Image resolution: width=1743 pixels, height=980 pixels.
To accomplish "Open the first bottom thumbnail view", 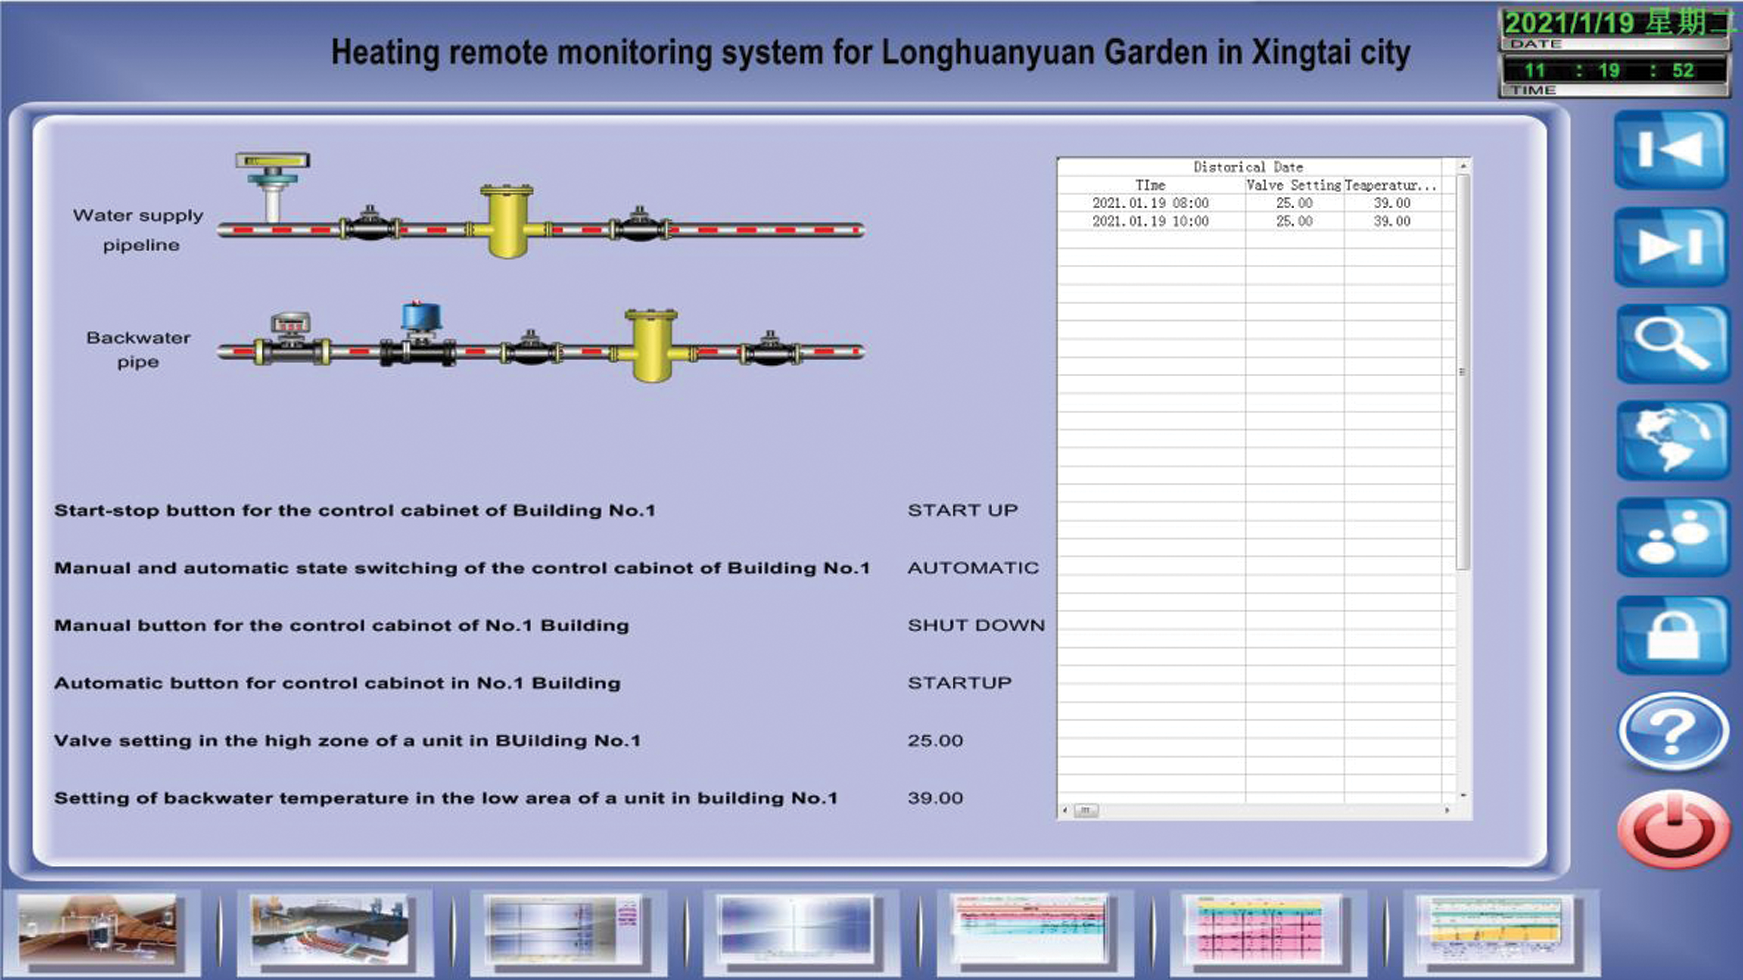I will point(98,933).
